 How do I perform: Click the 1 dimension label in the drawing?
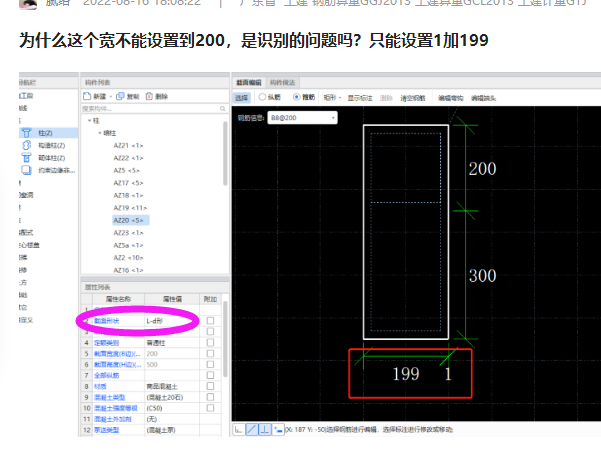click(448, 374)
